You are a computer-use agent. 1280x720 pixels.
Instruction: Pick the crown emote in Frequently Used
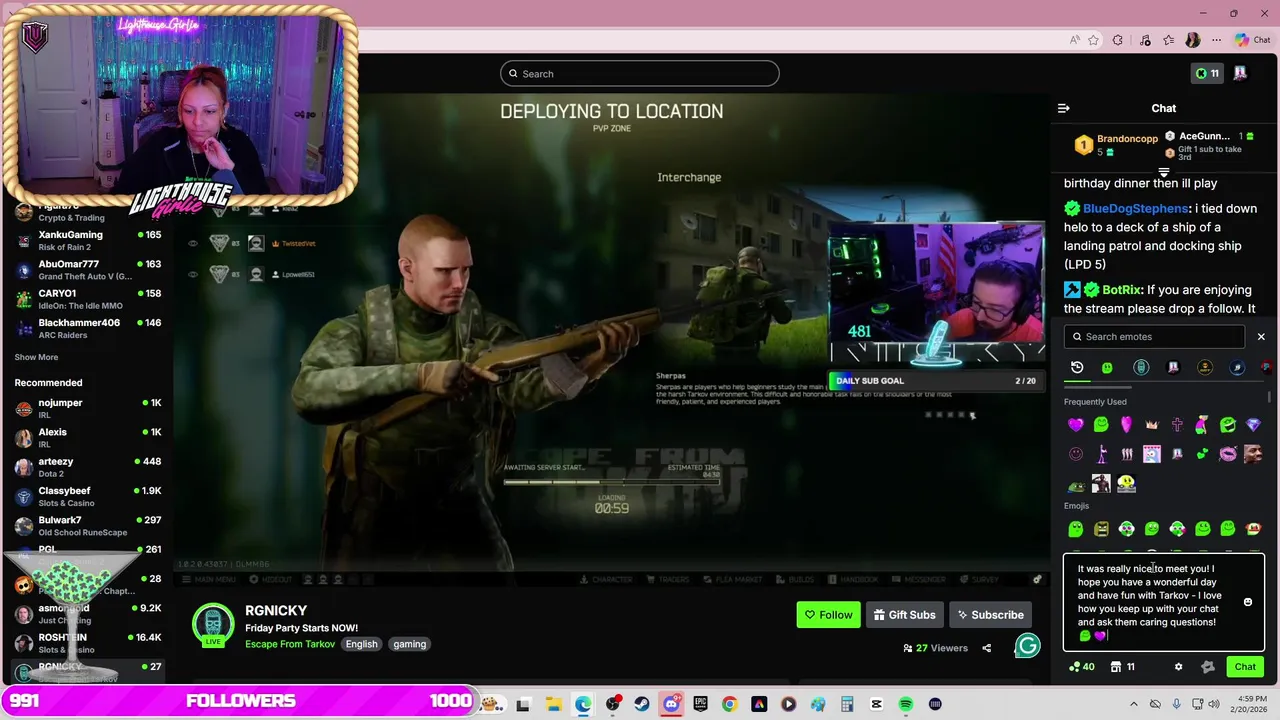tap(1152, 425)
